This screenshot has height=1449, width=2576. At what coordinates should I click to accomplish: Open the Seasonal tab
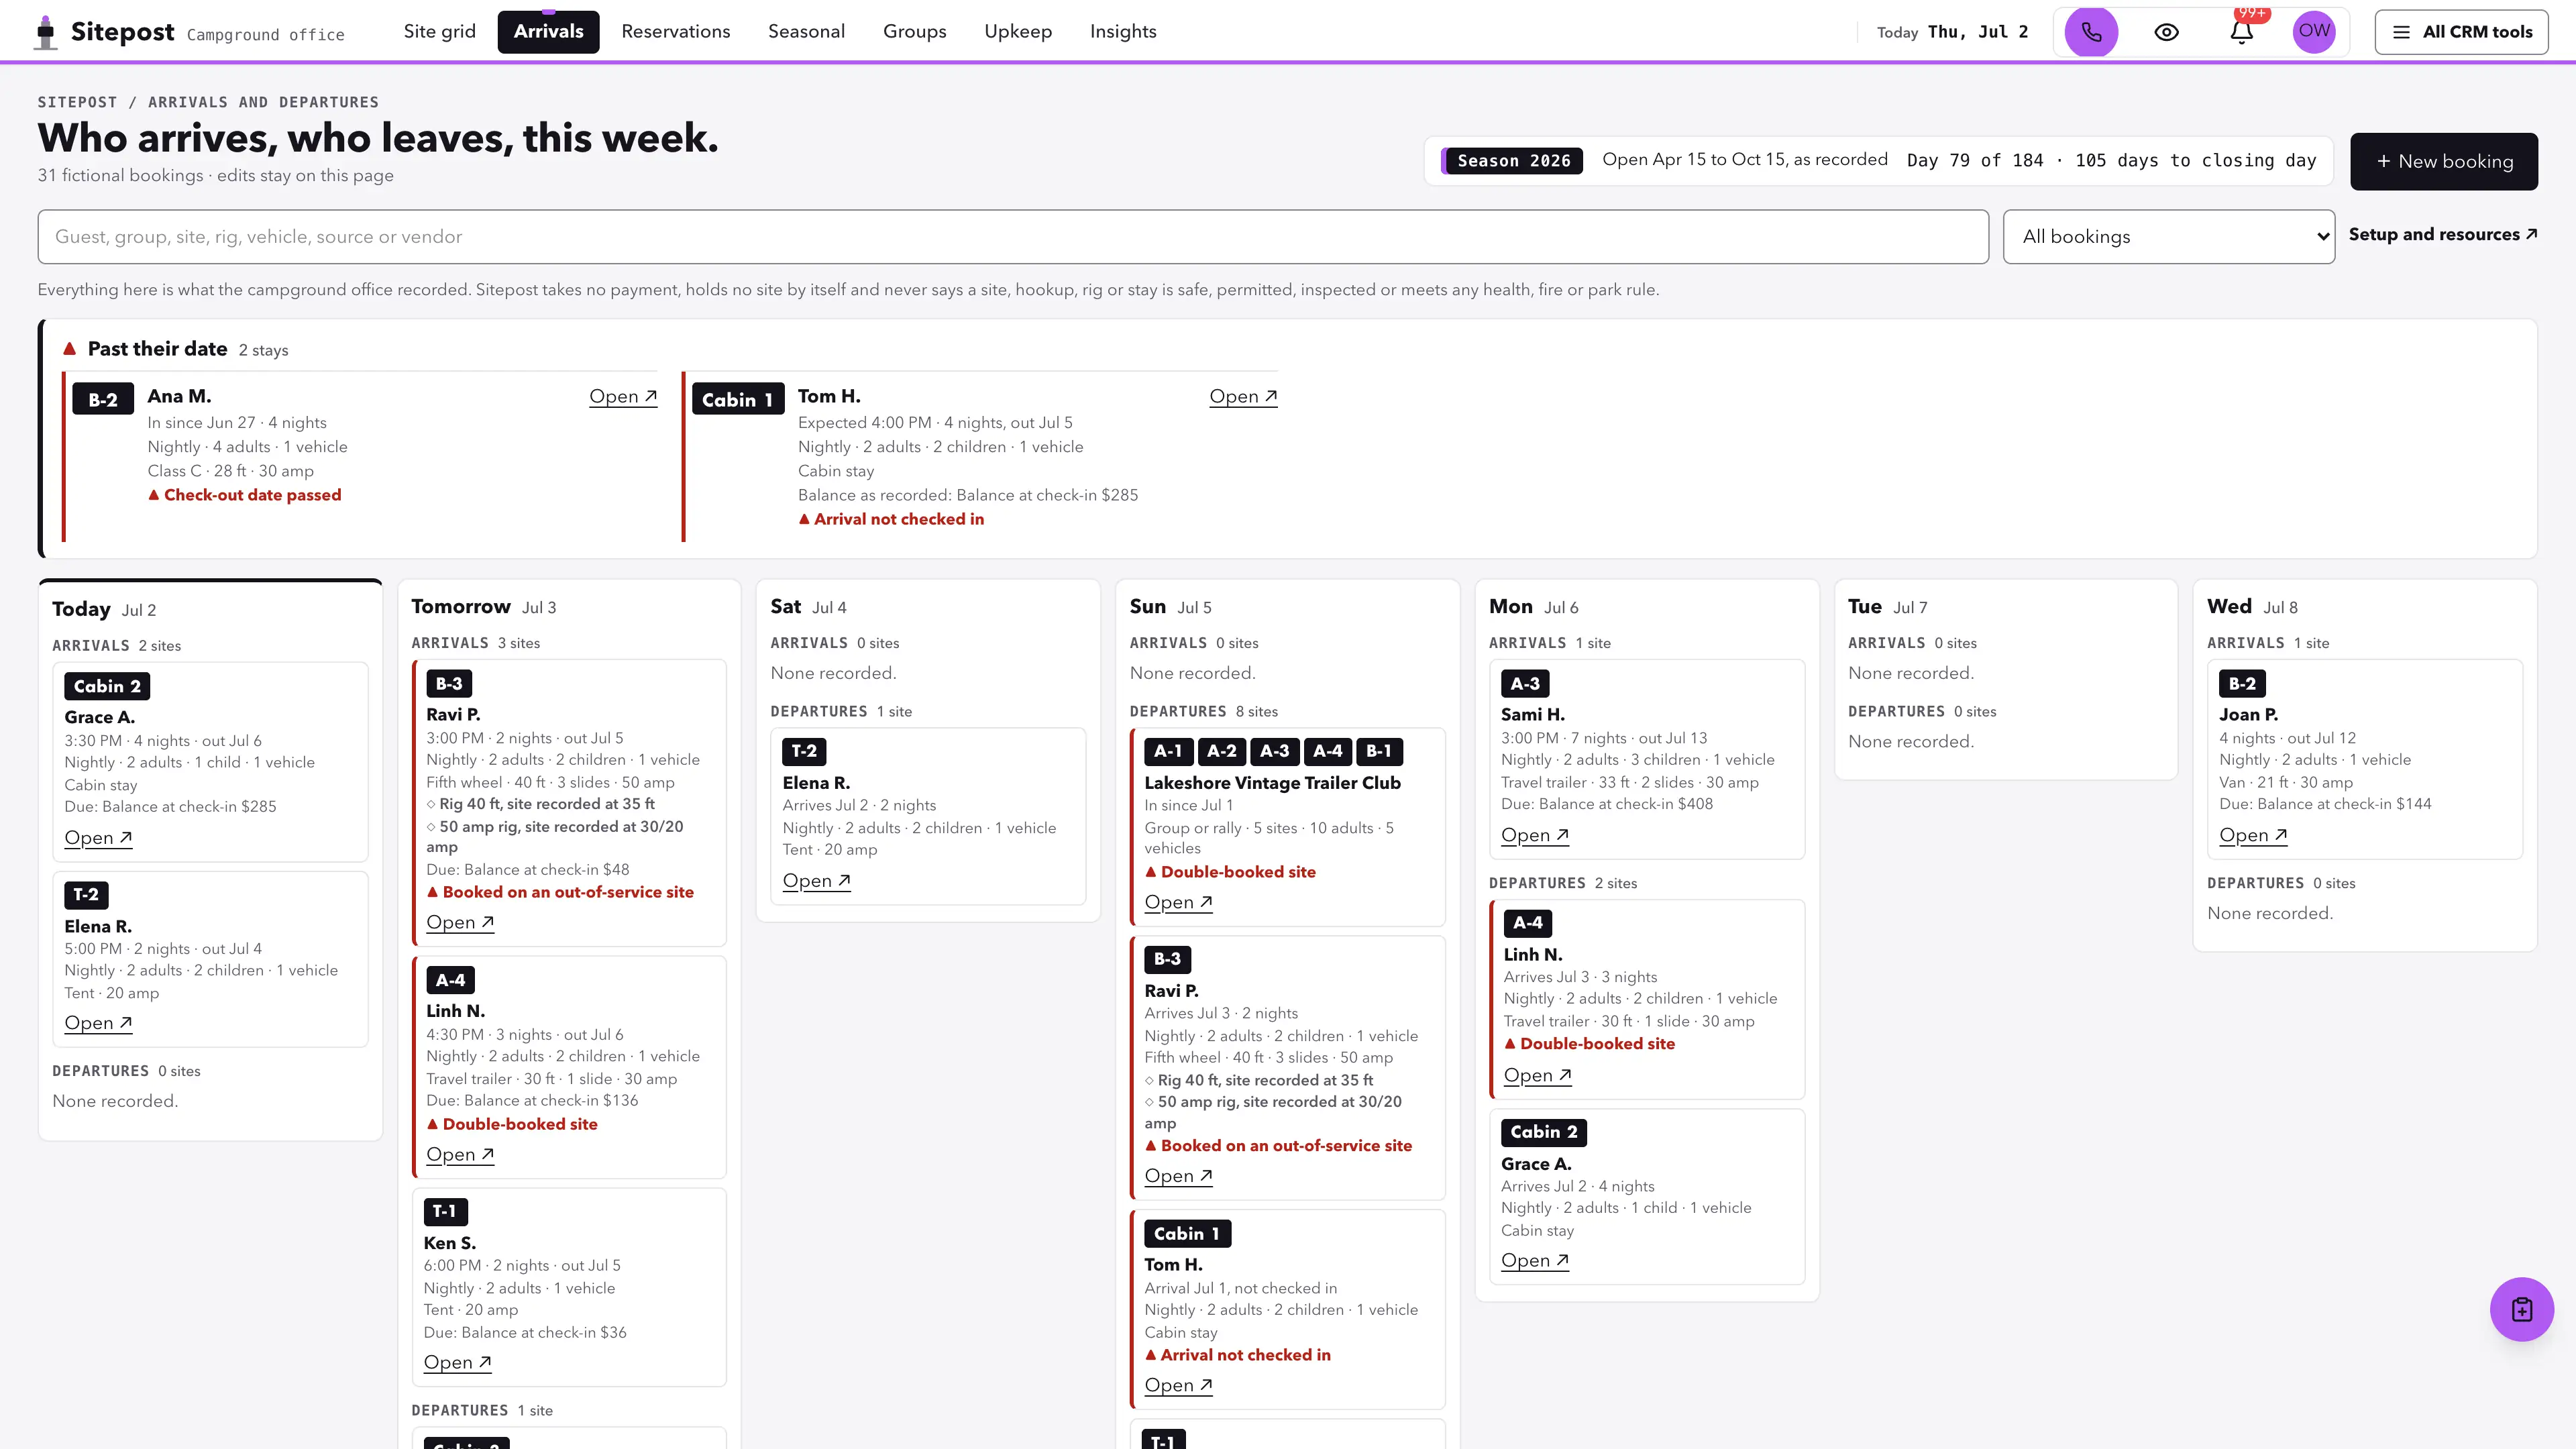click(806, 32)
